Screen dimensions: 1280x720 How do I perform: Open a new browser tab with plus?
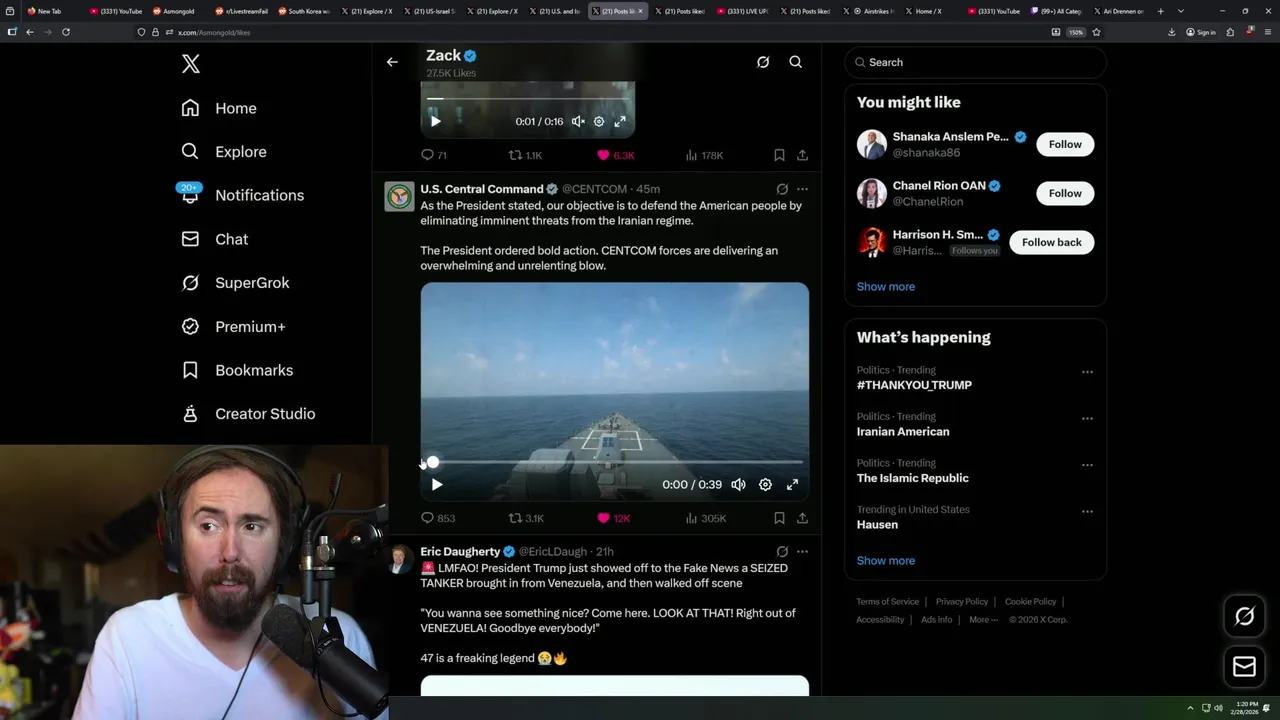[1161, 11]
